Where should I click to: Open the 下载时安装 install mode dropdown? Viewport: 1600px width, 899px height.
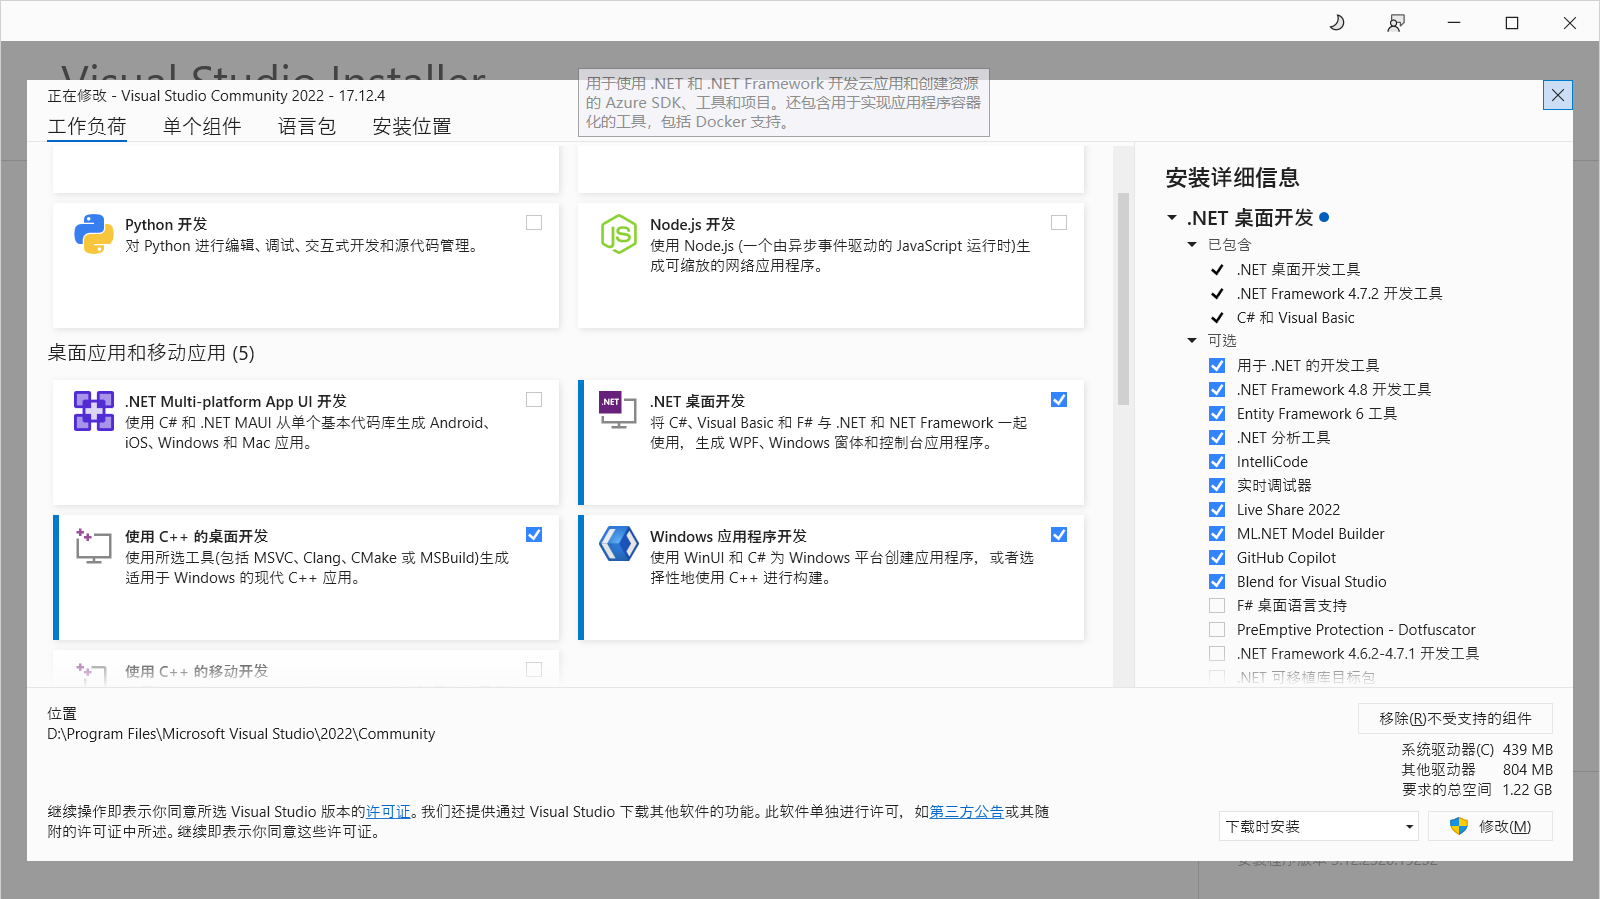click(1318, 826)
